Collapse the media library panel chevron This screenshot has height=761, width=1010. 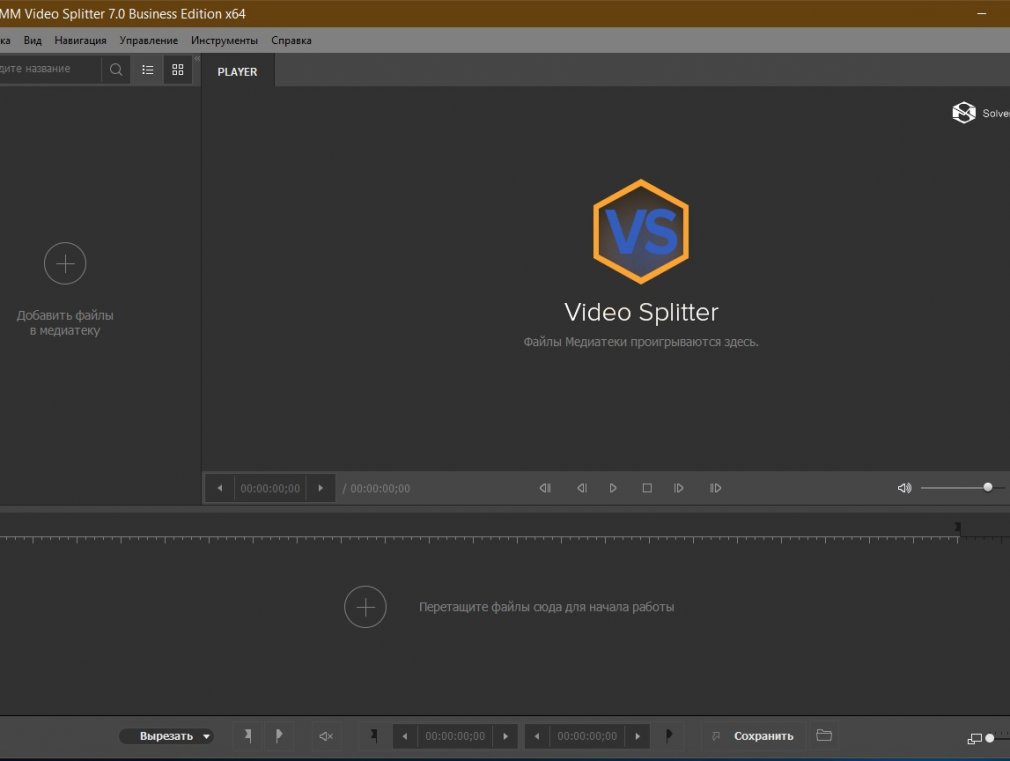(x=197, y=59)
